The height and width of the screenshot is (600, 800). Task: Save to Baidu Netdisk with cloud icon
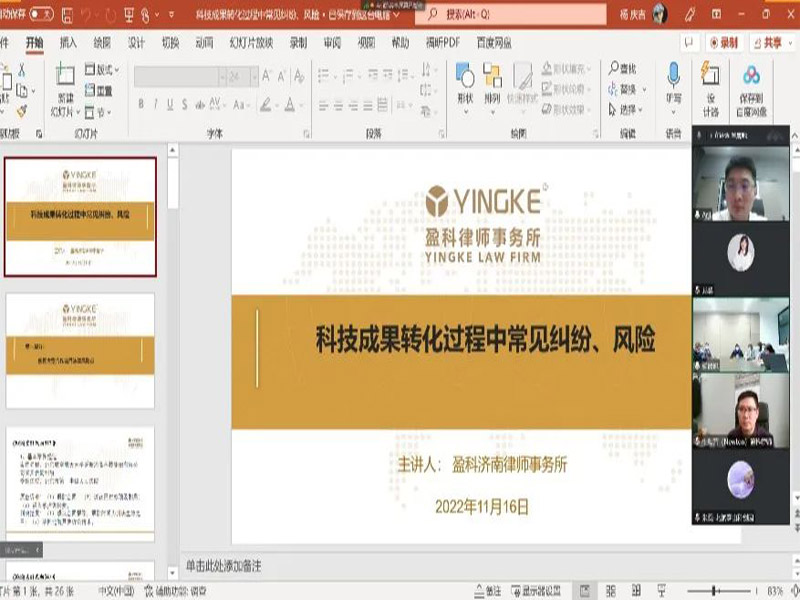pyautogui.click(x=752, y=91)
